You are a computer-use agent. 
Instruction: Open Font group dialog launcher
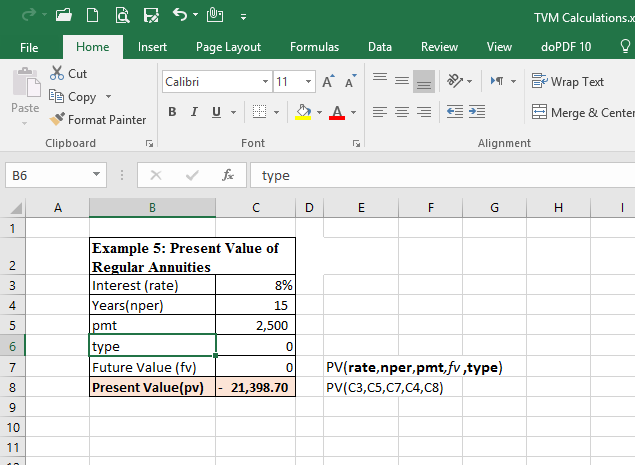click(x=356, y=143)
